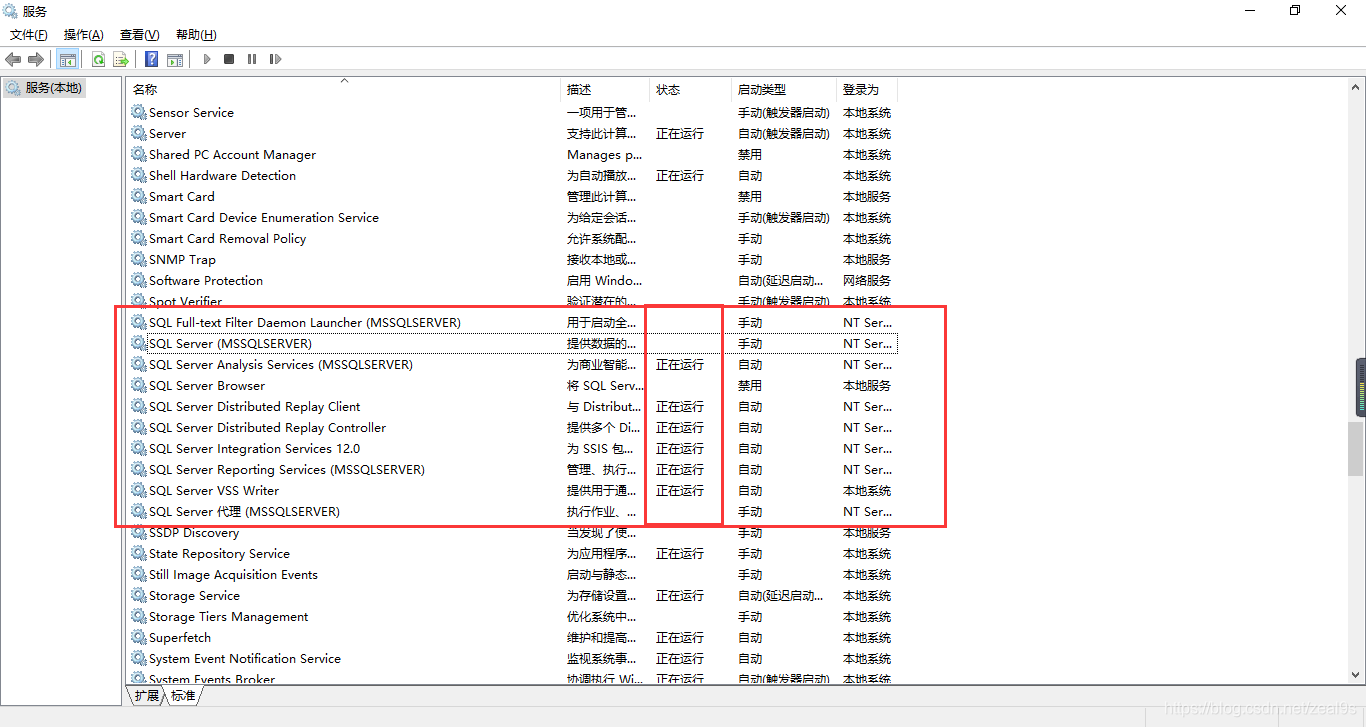Click 禁用 startup type of SQL Server Browser
1366x727 pixels.
(x=750, y=386)
